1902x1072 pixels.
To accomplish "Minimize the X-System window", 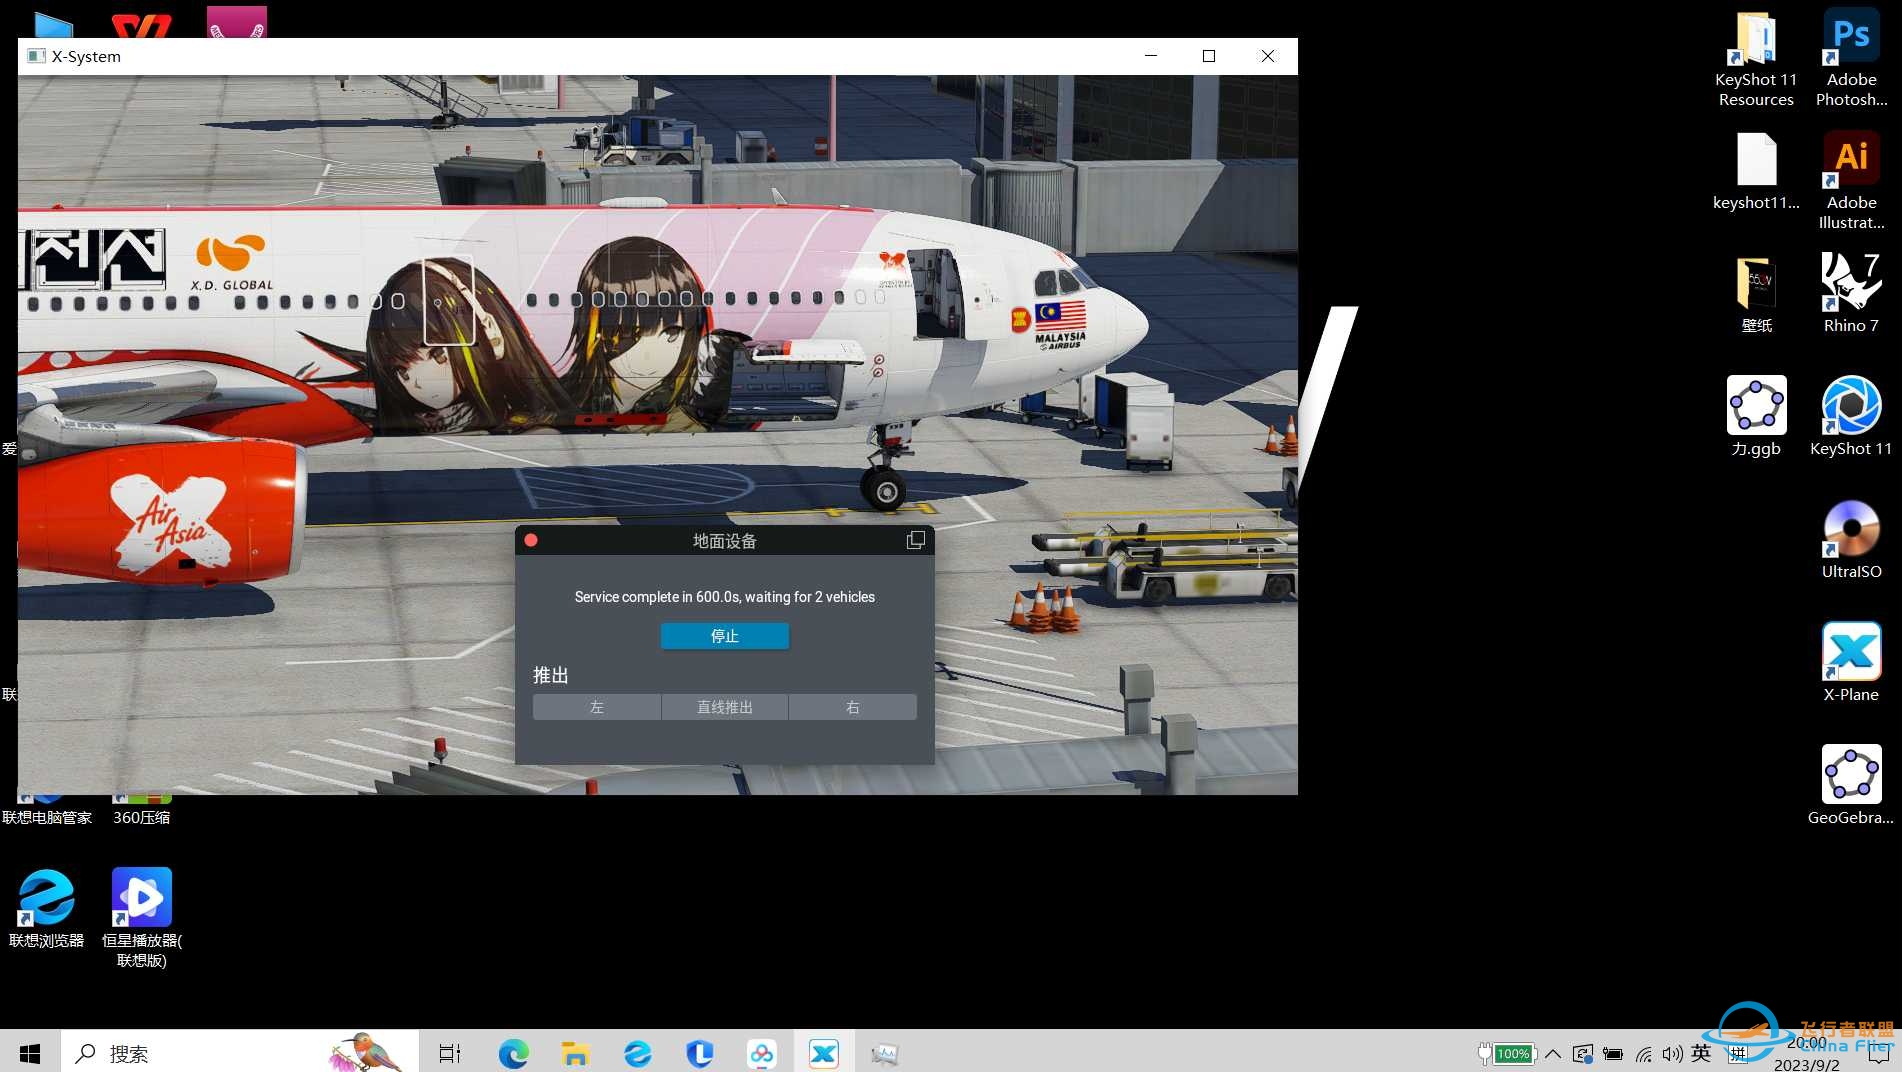I will [1151, 56].
